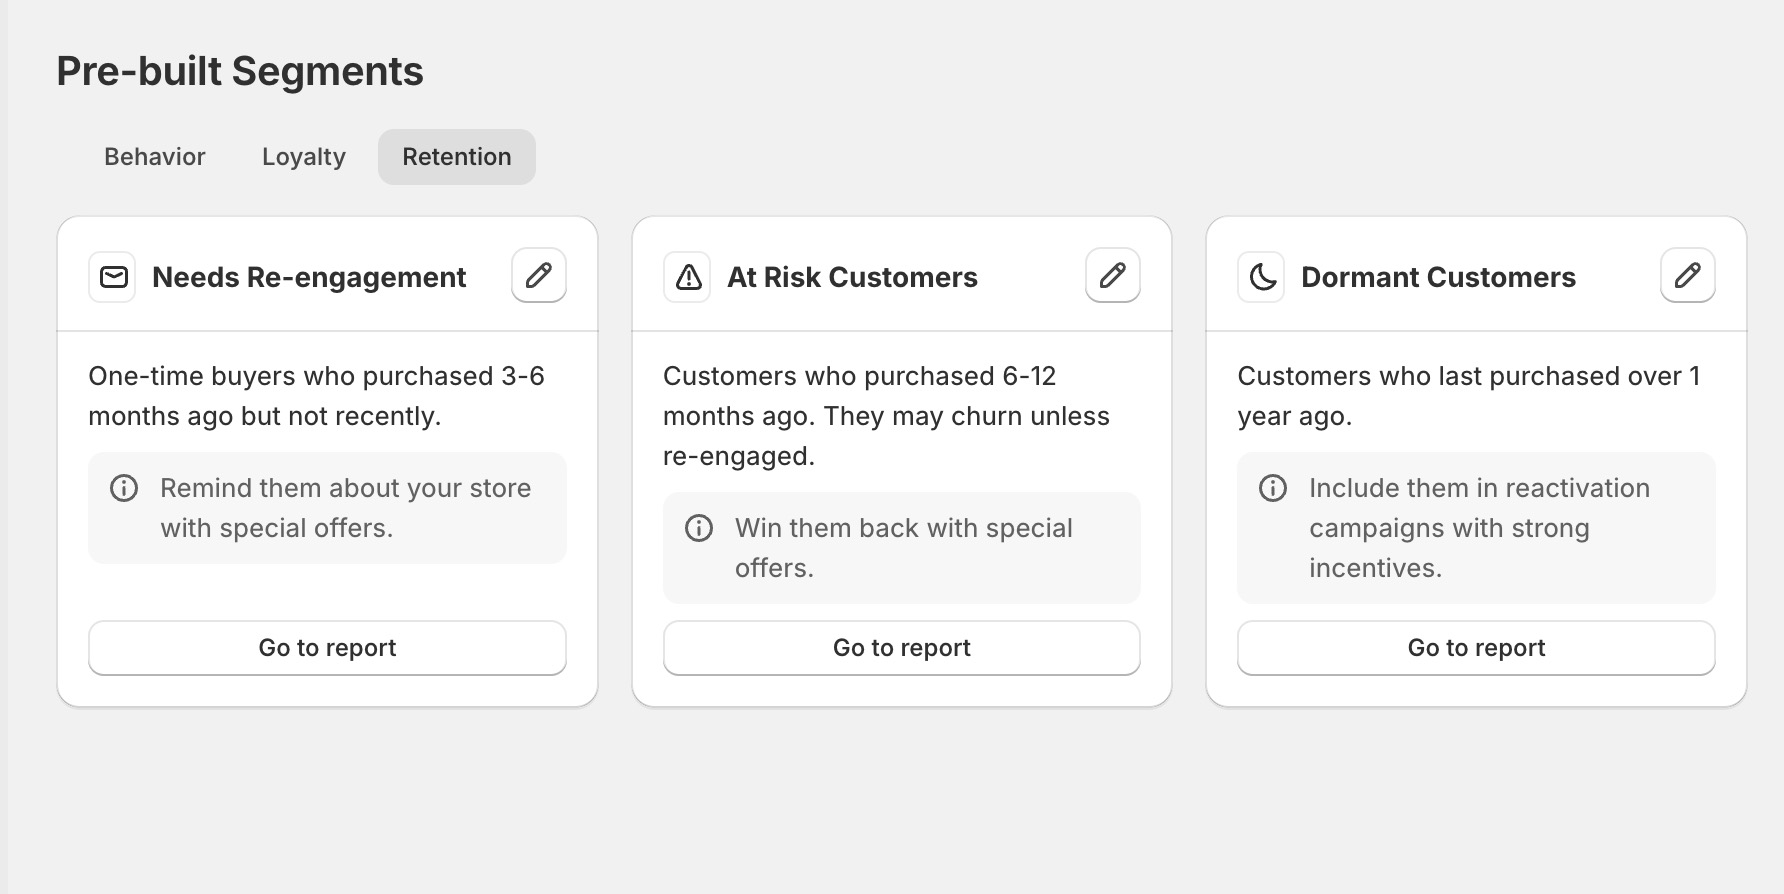Click the info icon about winning customers back
The height and width of the screenshot is (894, 1784).
(x=699, y=528)
